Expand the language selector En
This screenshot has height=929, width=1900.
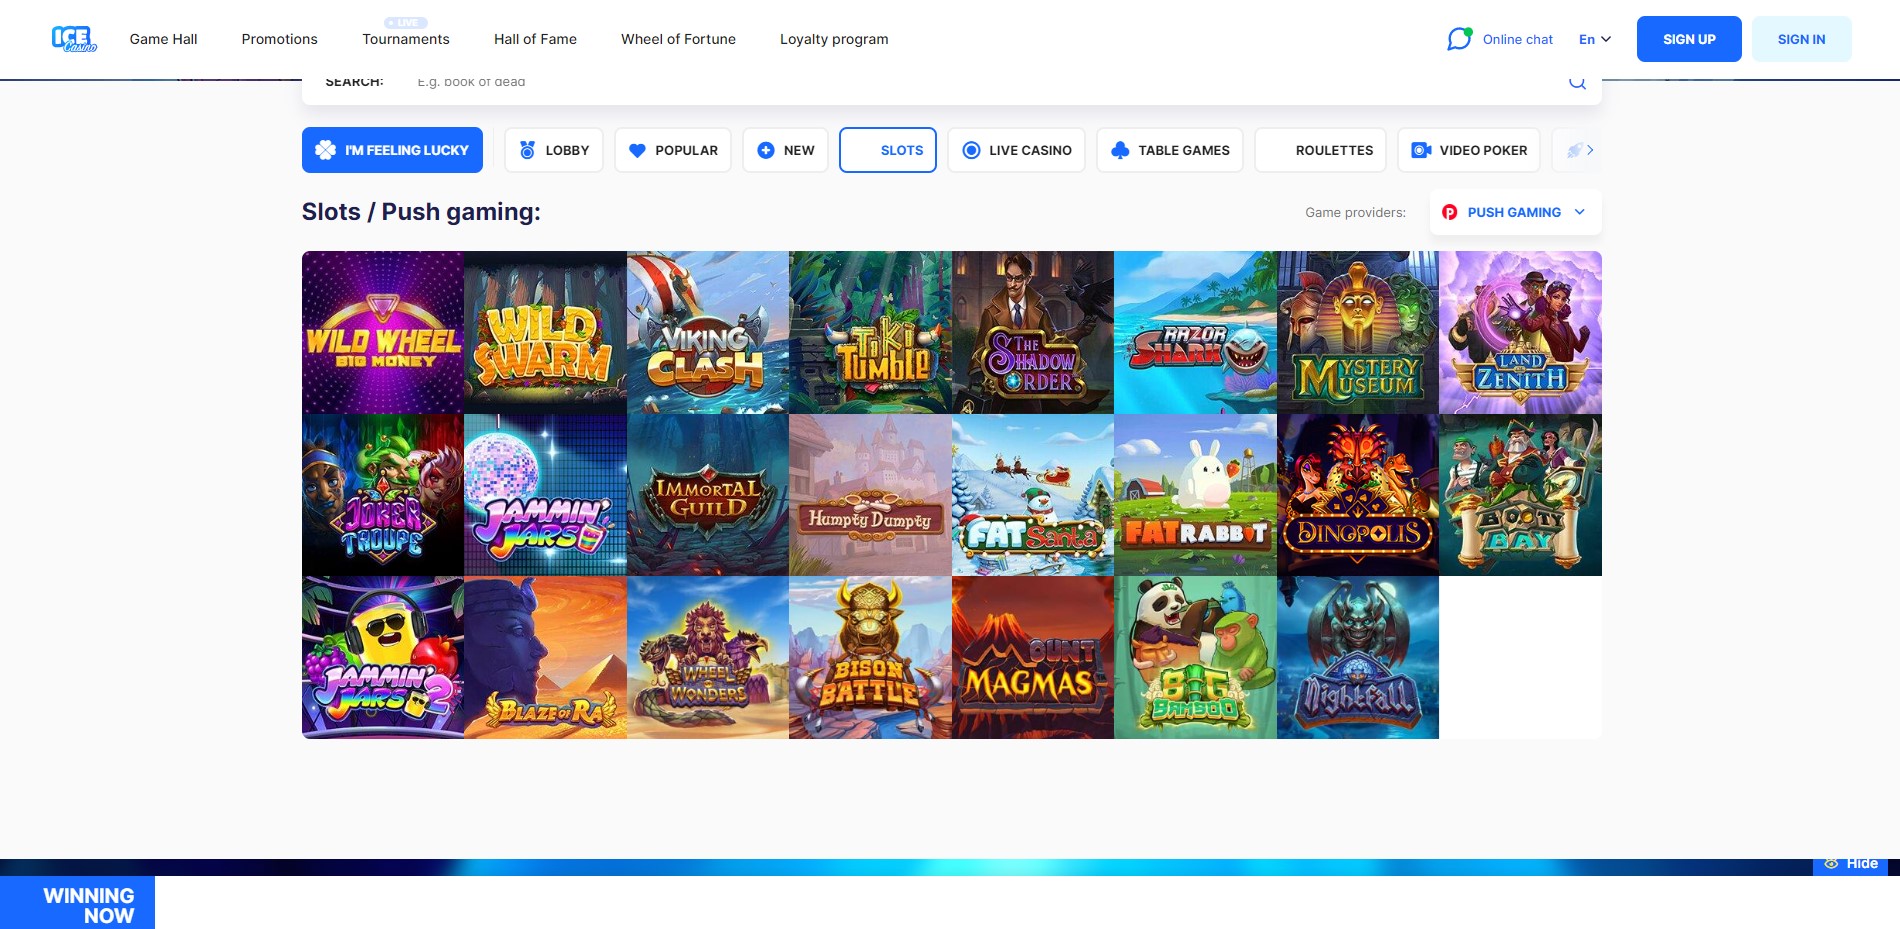click(x=1595, y=39)
